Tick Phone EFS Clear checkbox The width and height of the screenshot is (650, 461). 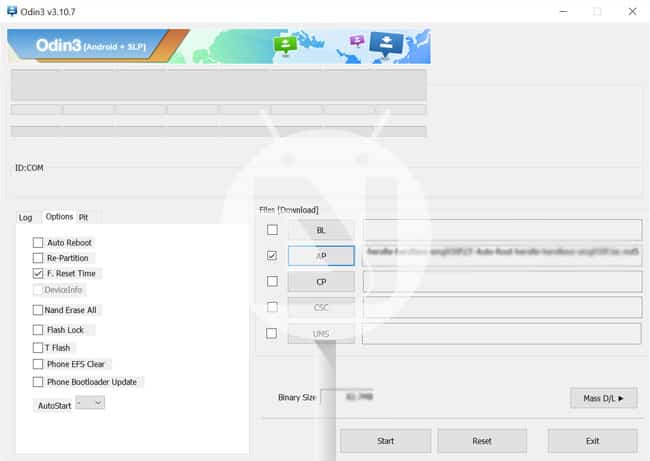(x=38, y=364)
